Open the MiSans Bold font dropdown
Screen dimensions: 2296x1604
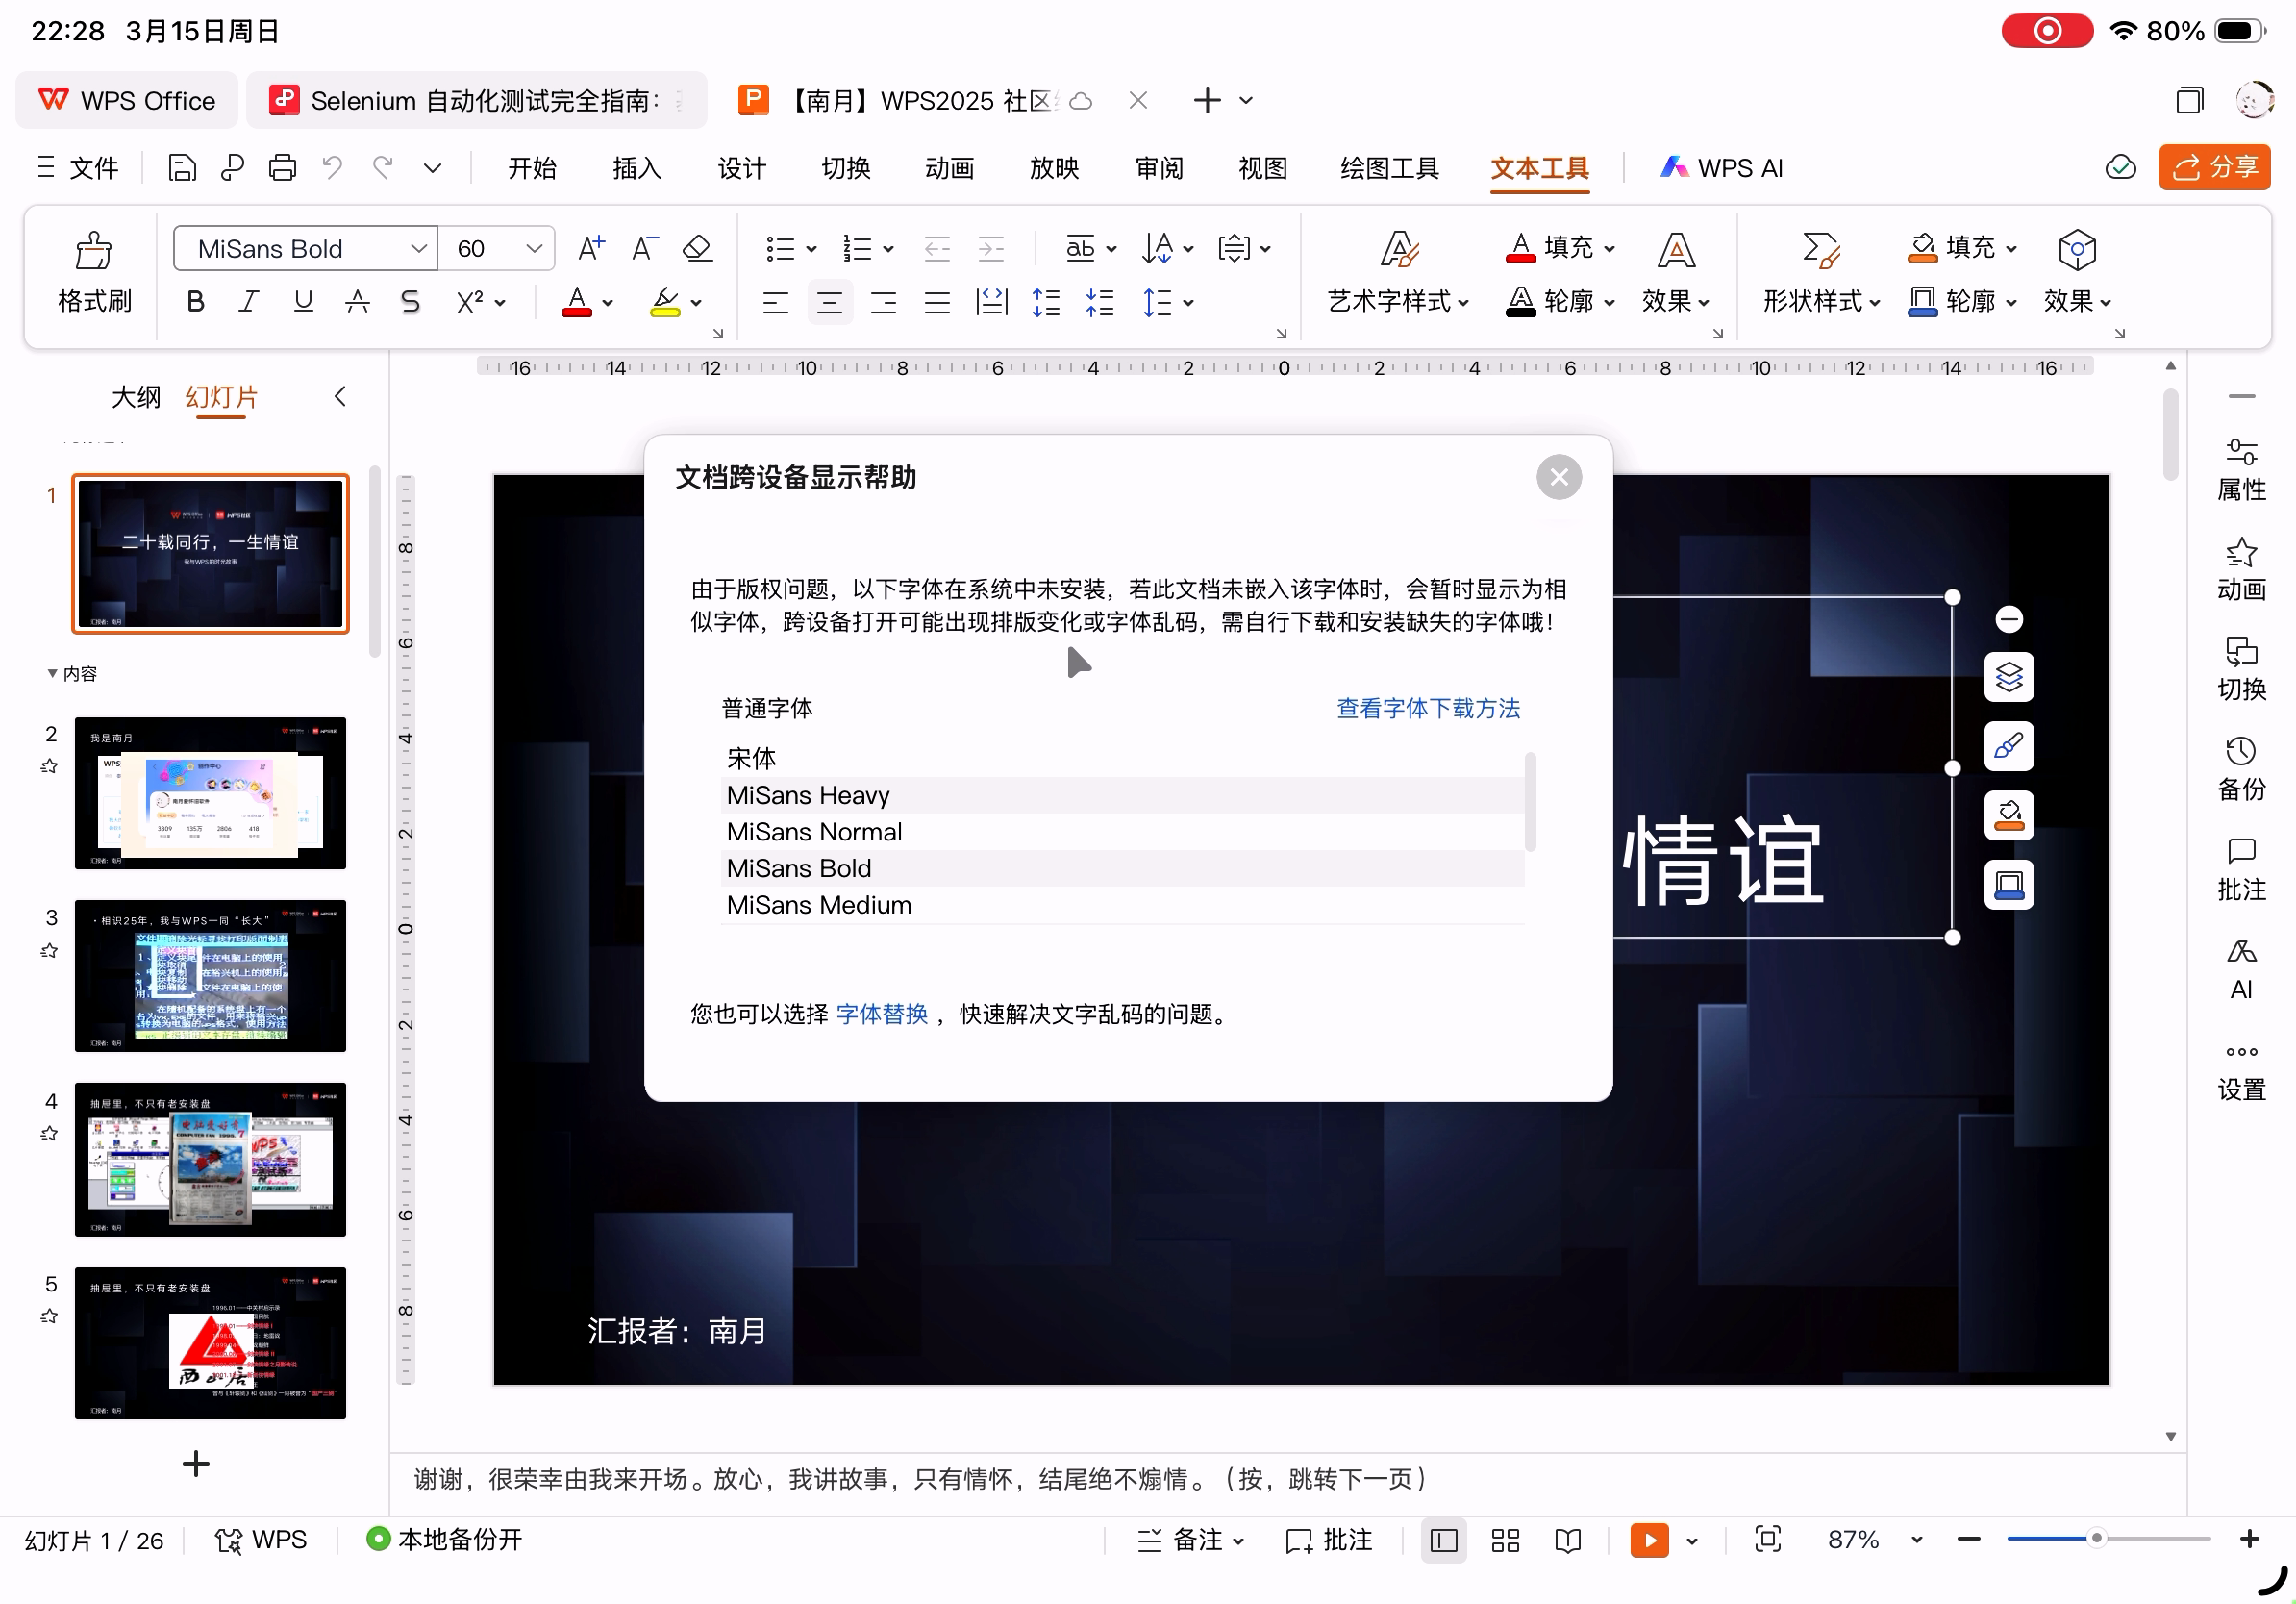pos(419,248)
